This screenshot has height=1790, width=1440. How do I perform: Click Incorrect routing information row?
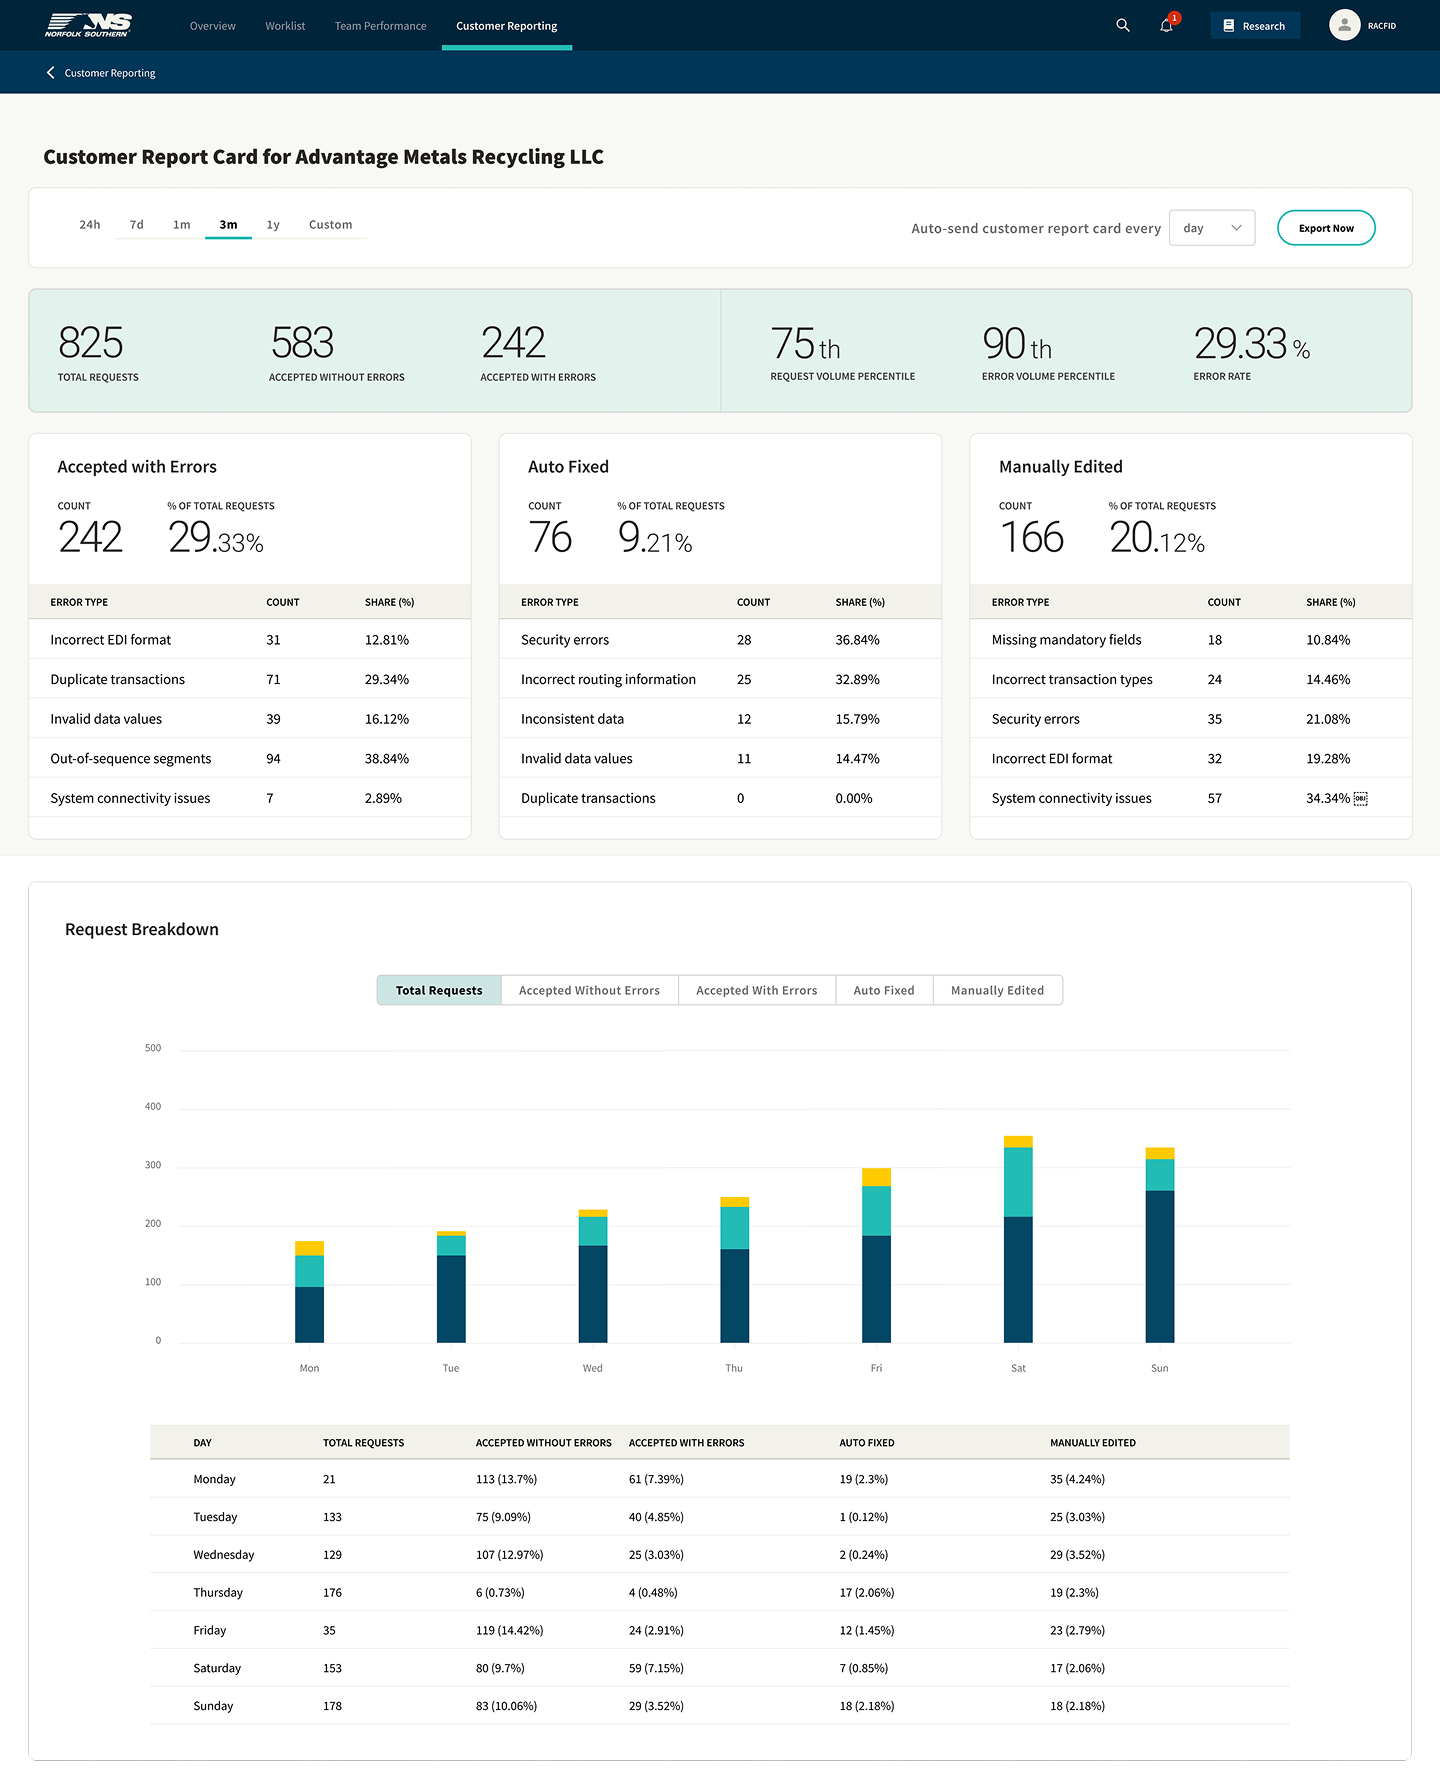pos(720,679)
